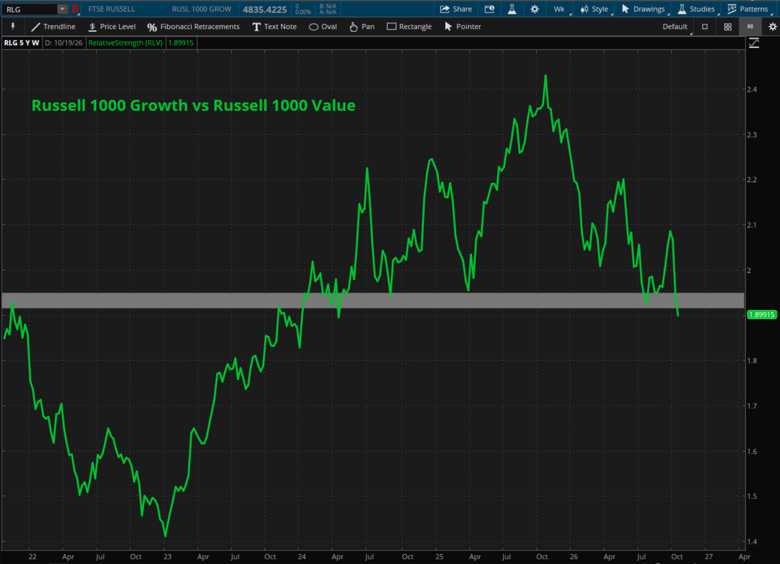Viewport: 780px width, 564px height.
Task: Open the Patterns menu
Action: tap(748, 9)
